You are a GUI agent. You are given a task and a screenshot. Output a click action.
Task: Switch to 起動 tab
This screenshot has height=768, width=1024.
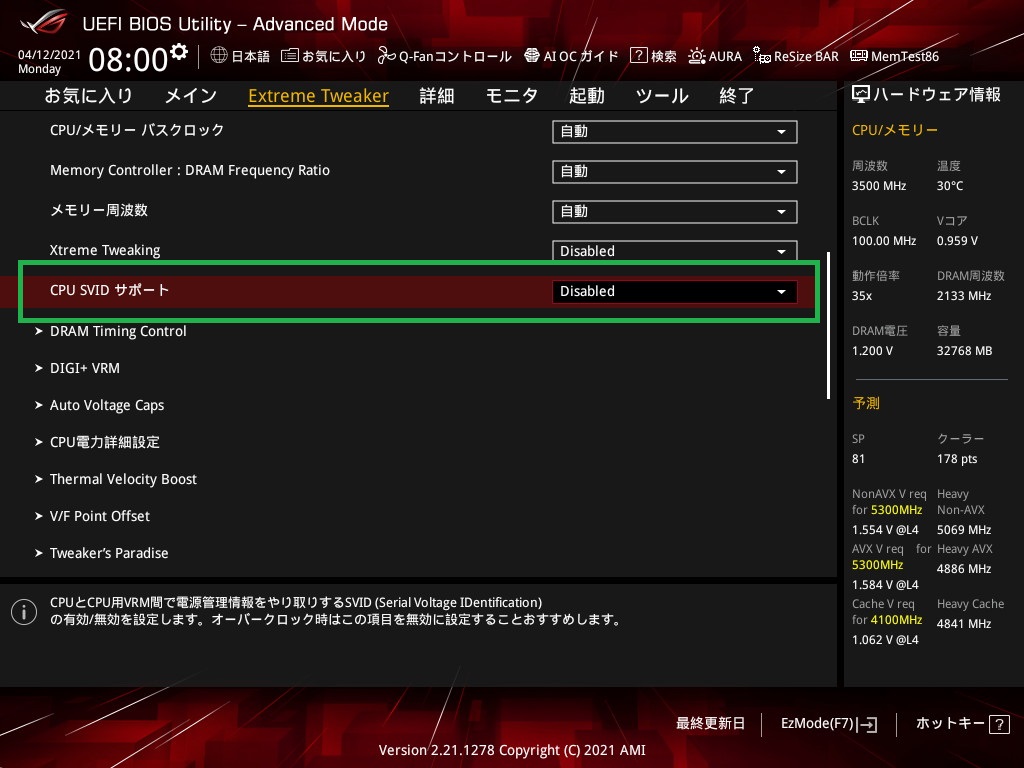(x=586, y=96)
